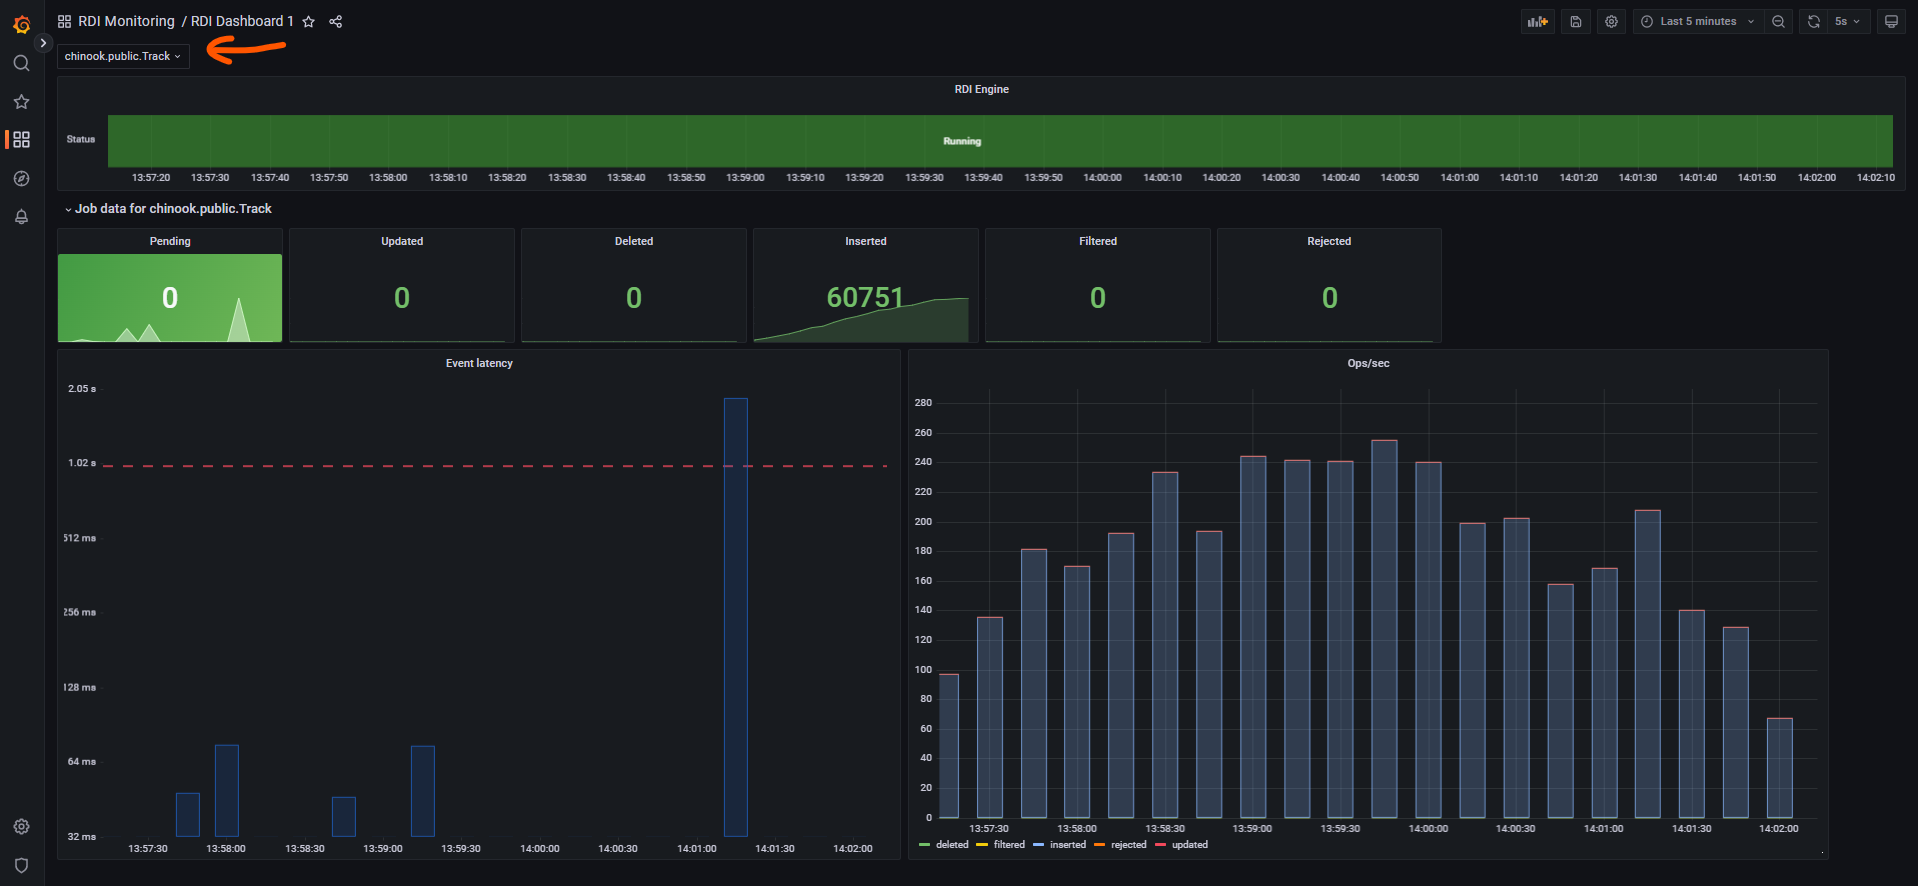Open Starred dashboards from the sidebar
The image size is (1918, 886).
[21, 102]
